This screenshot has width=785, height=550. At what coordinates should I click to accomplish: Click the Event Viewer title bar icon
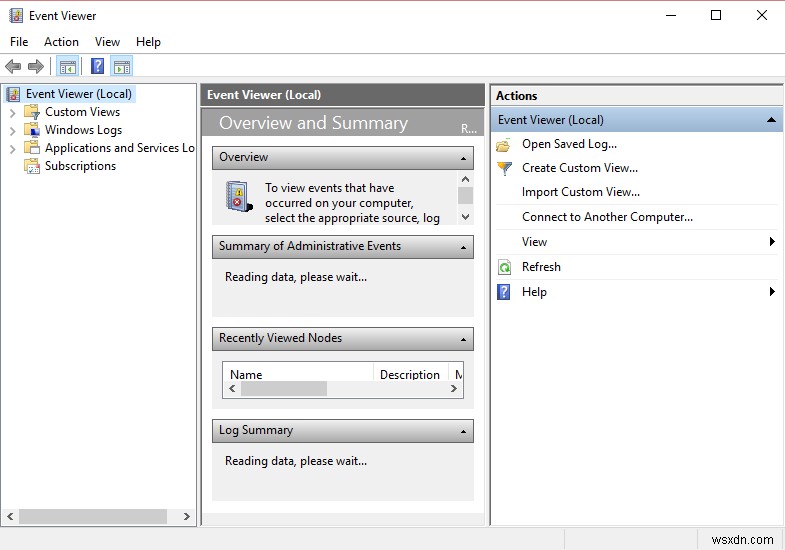(16, 16)
